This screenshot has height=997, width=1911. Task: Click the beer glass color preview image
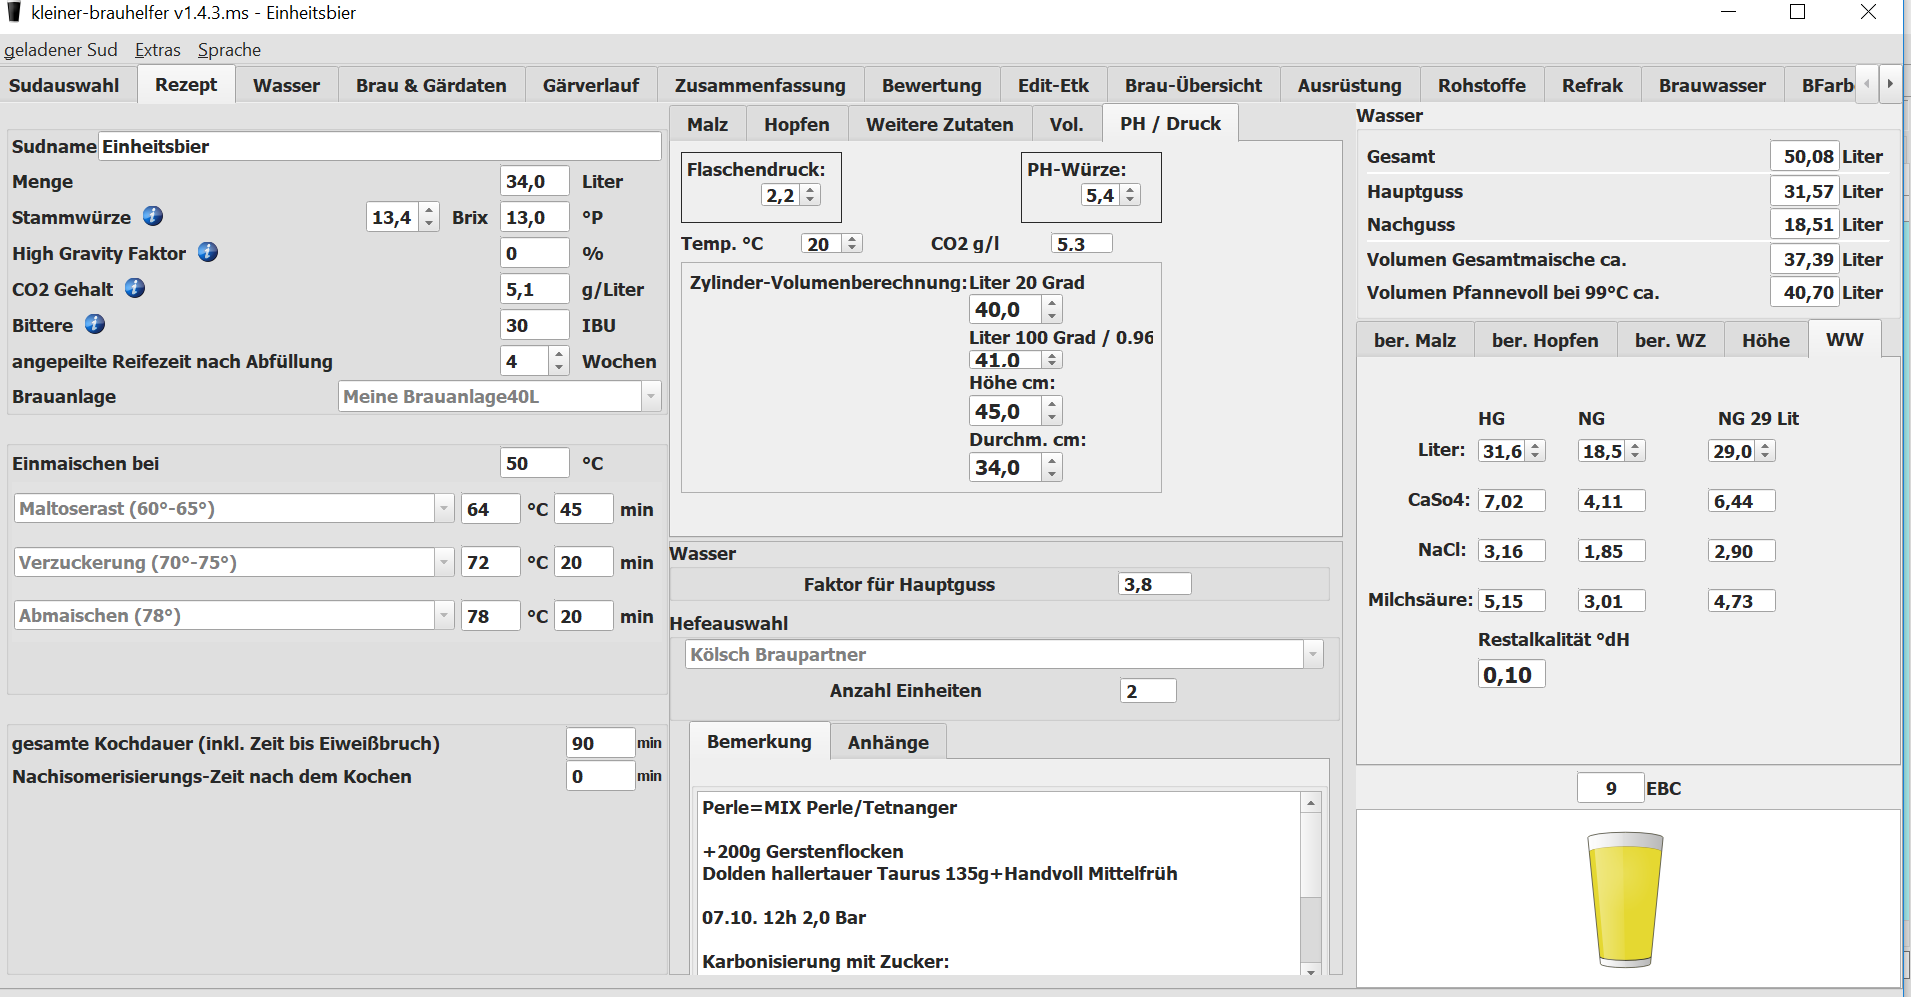pyautogui.click(x=1625, y=900)
